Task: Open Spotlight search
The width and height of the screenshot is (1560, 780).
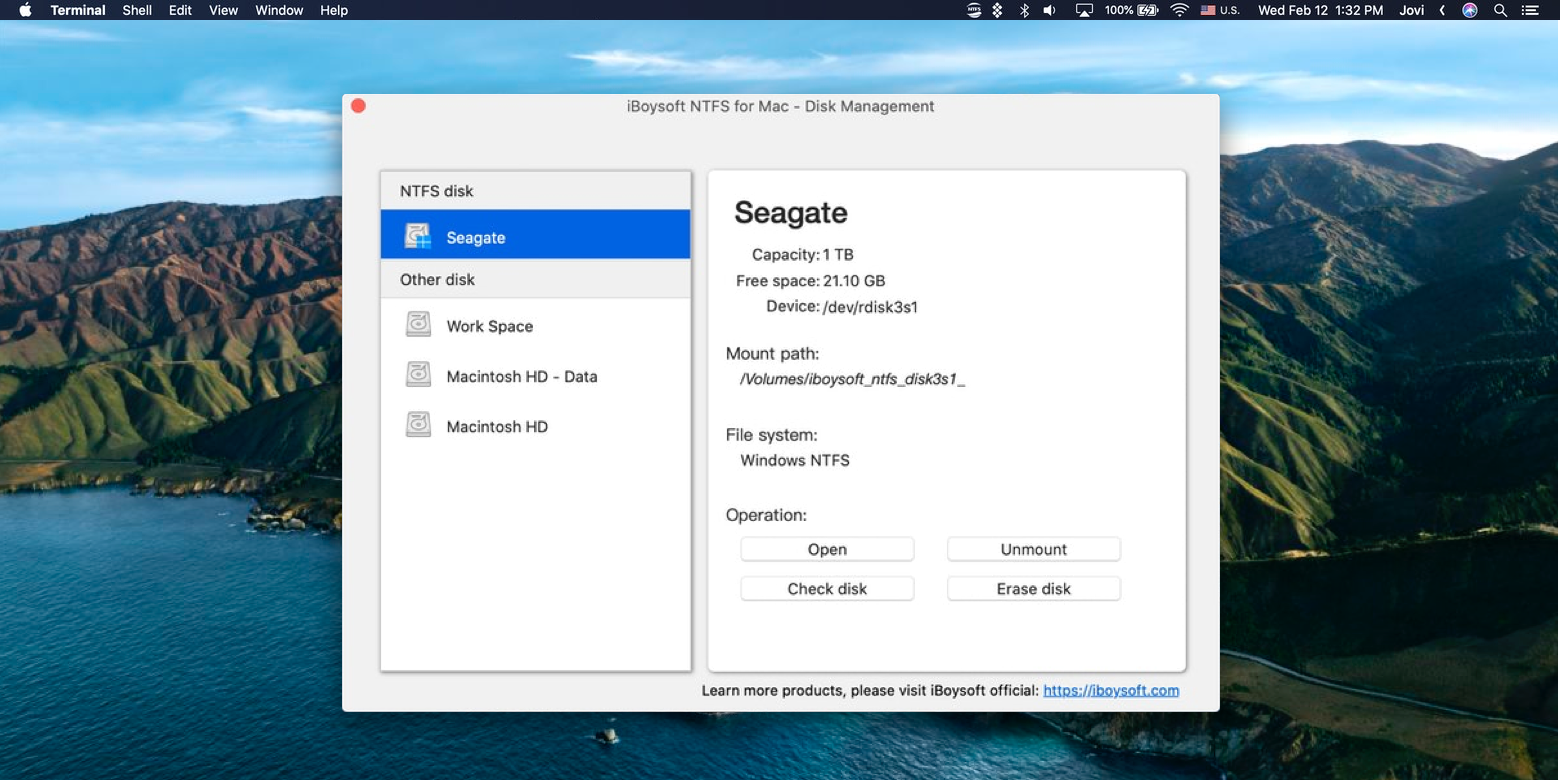Action: pyautogui.click(x=1500, y=10)
